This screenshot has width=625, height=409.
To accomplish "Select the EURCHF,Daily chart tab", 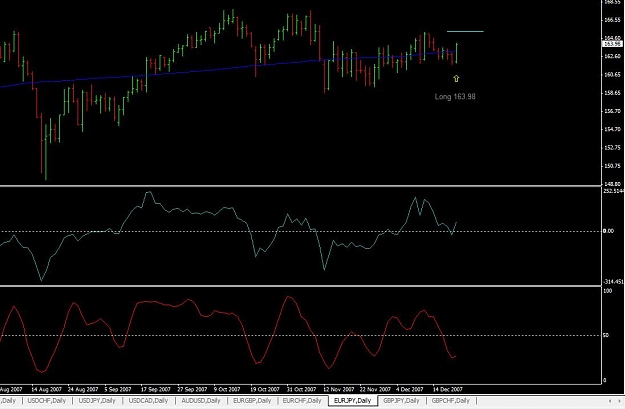I will pos(302,401).
